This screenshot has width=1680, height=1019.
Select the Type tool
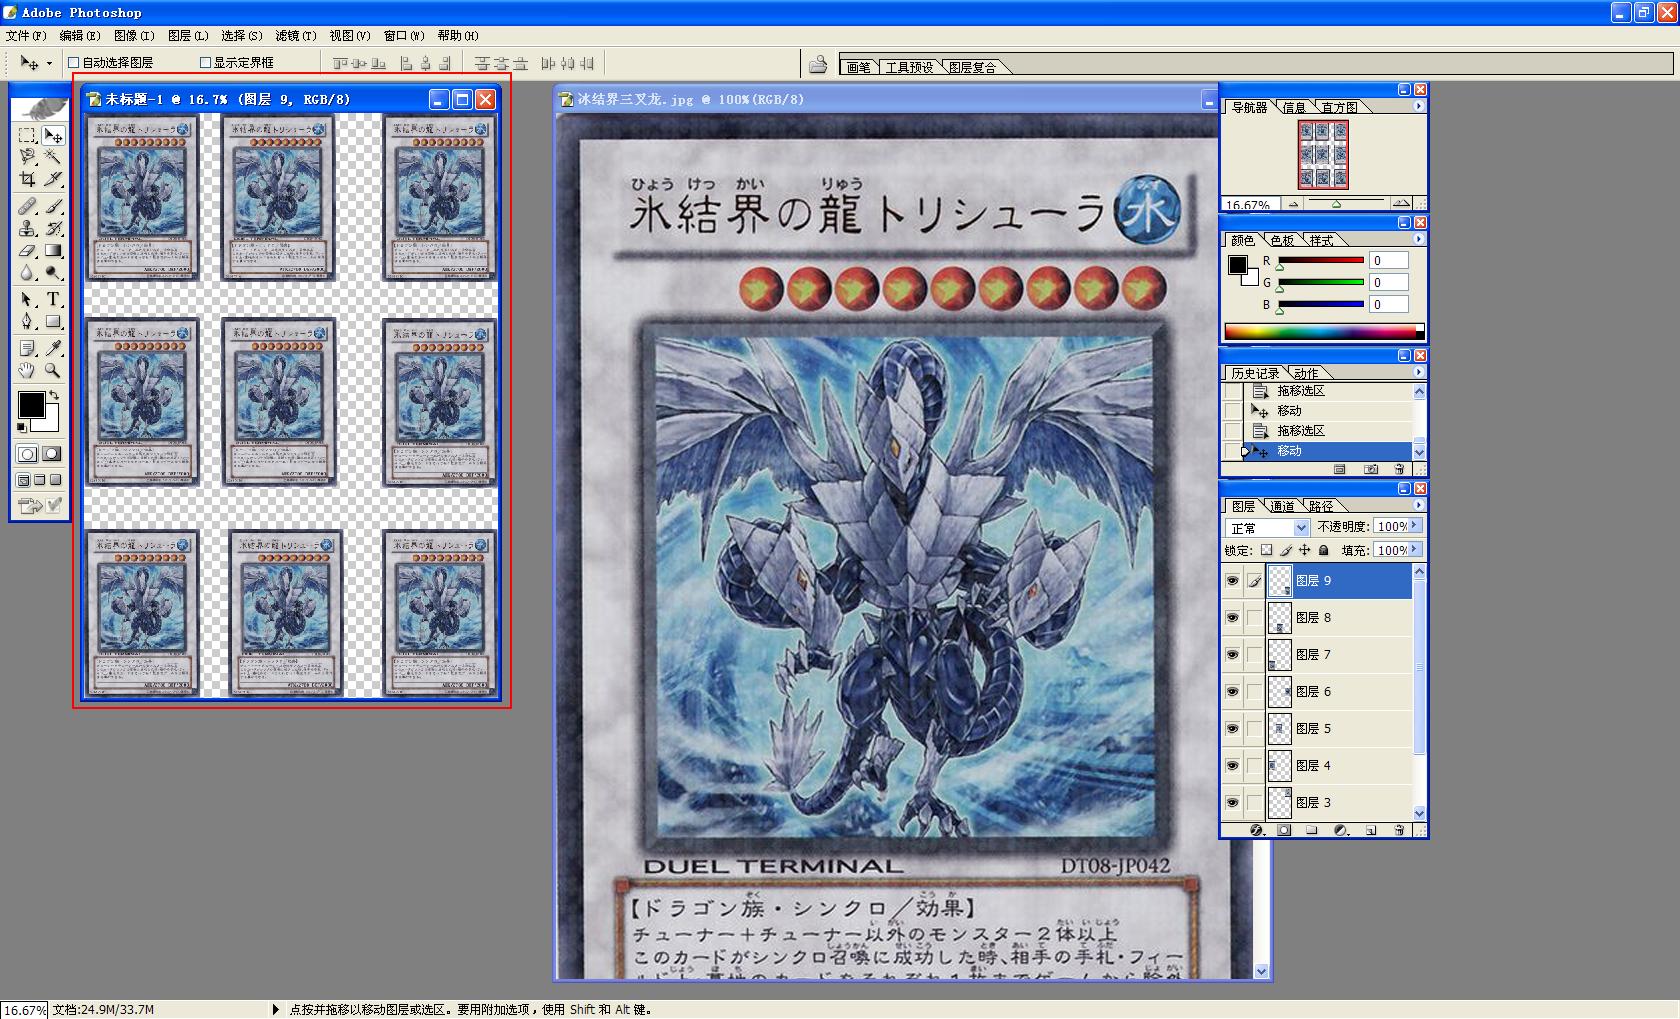tap(53, 299)
